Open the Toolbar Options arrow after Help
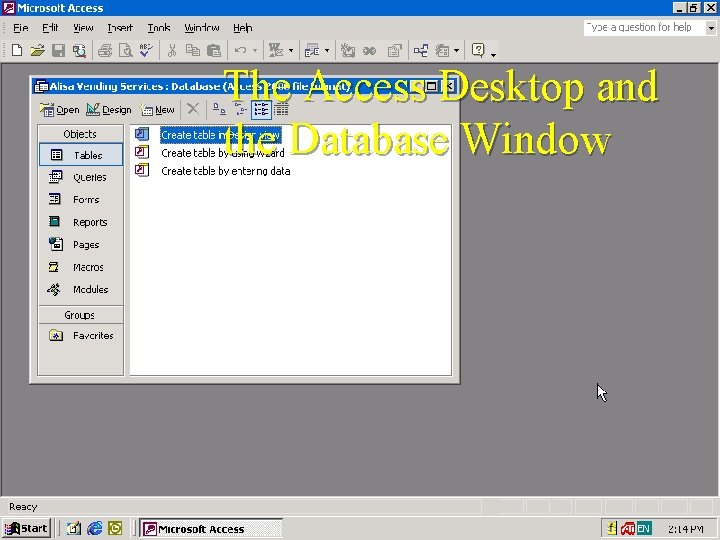 click(494, 54)
